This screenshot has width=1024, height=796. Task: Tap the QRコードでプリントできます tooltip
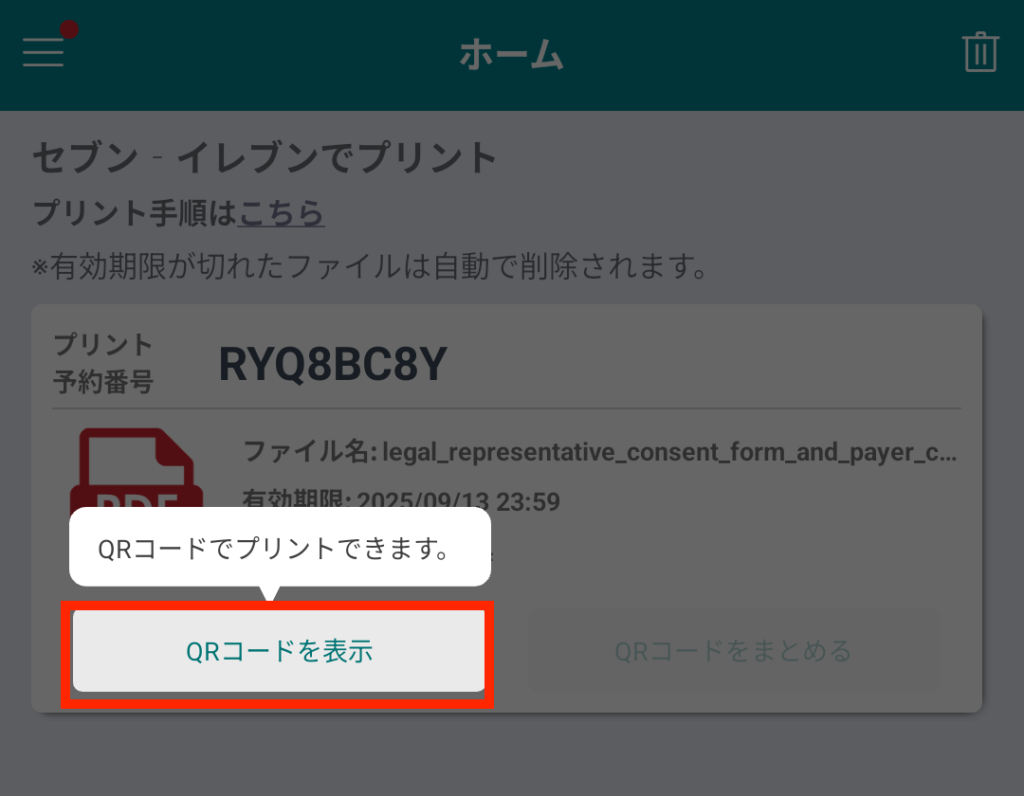coord(280,548)
